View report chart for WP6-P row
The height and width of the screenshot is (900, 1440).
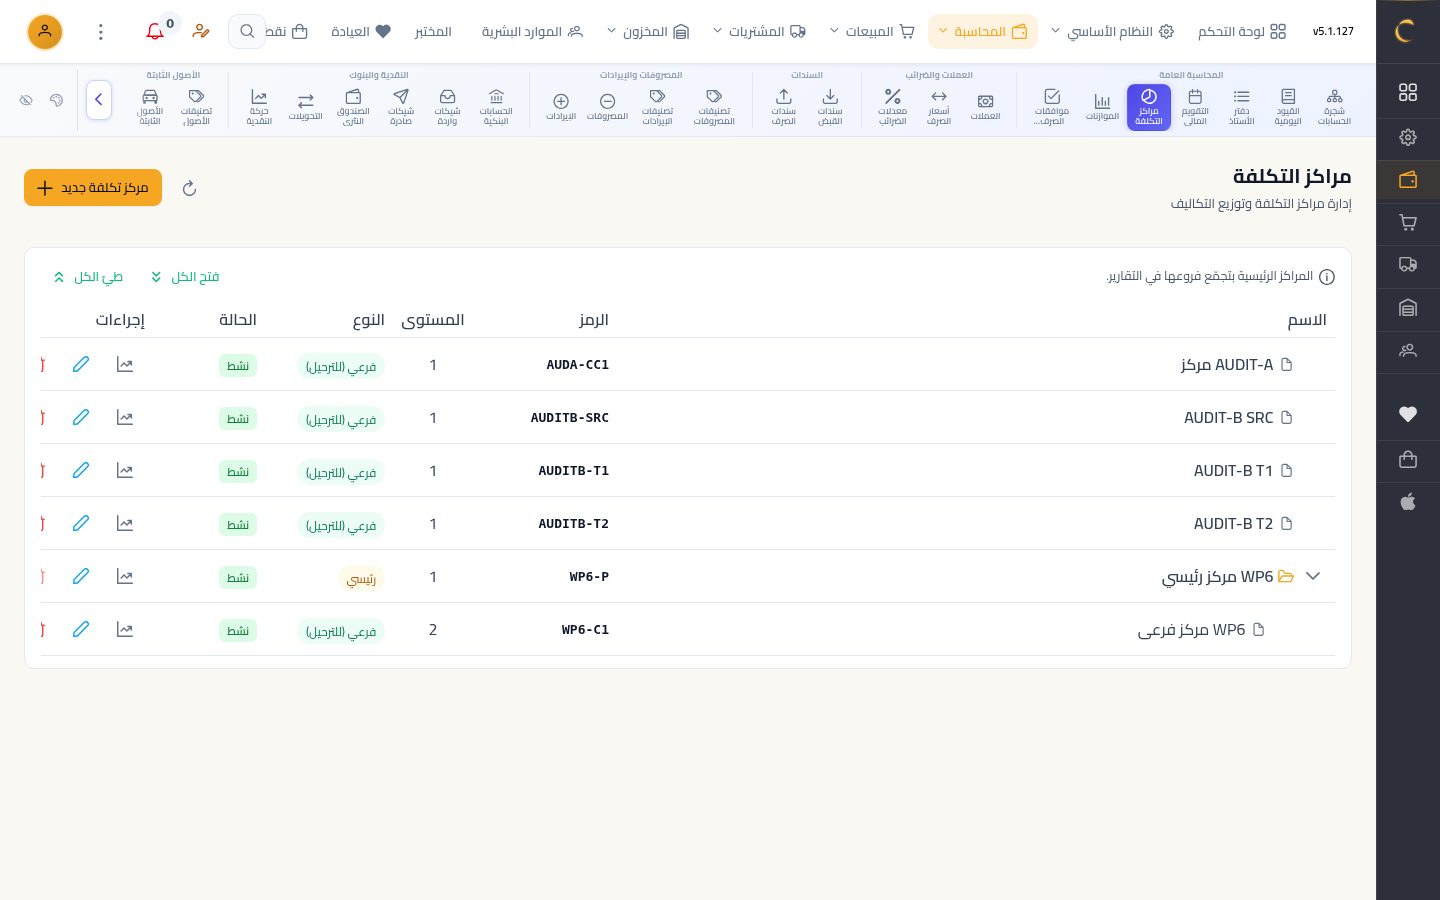click(x=125, y=577)
